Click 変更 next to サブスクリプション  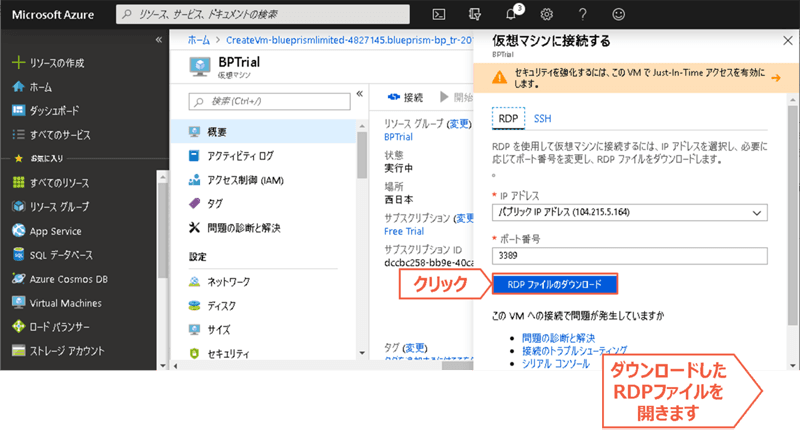(465, 218)
